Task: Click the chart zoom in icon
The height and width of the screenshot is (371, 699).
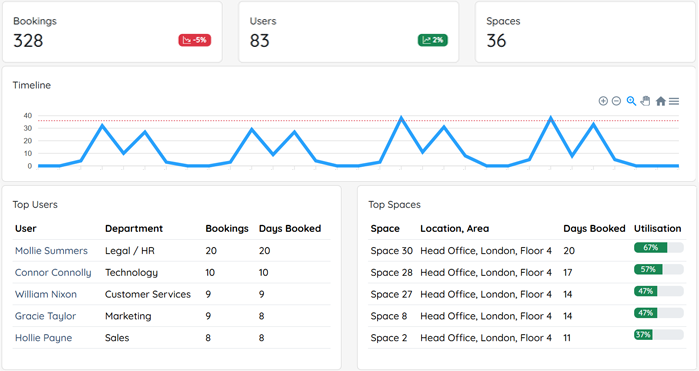Action: pos(603,101)
